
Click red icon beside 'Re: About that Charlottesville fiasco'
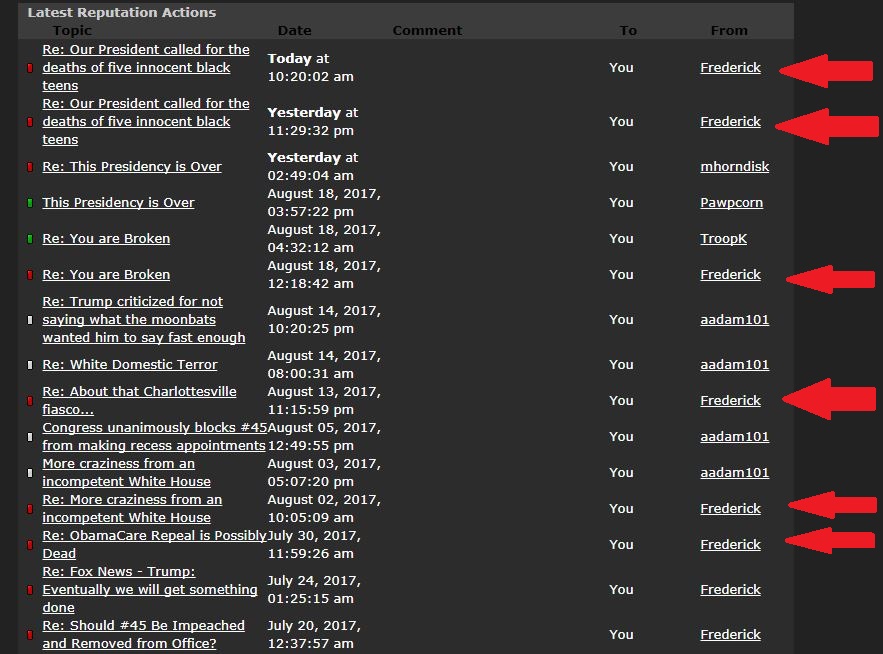30,401
